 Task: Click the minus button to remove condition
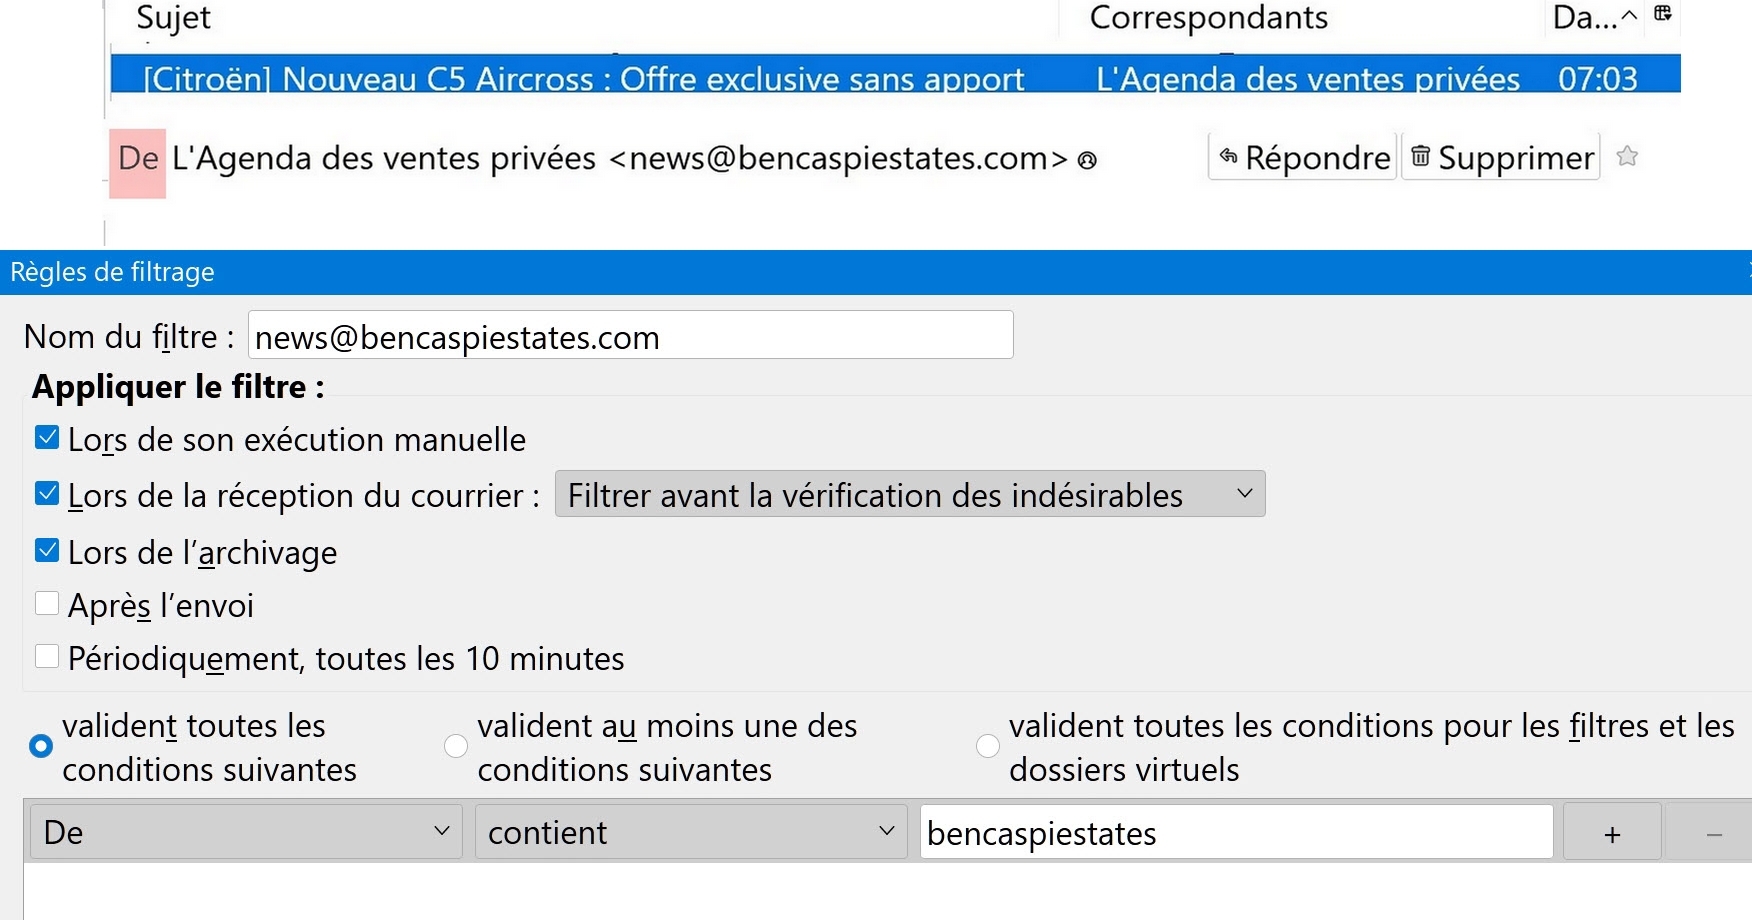click(x=1713, y=834)
